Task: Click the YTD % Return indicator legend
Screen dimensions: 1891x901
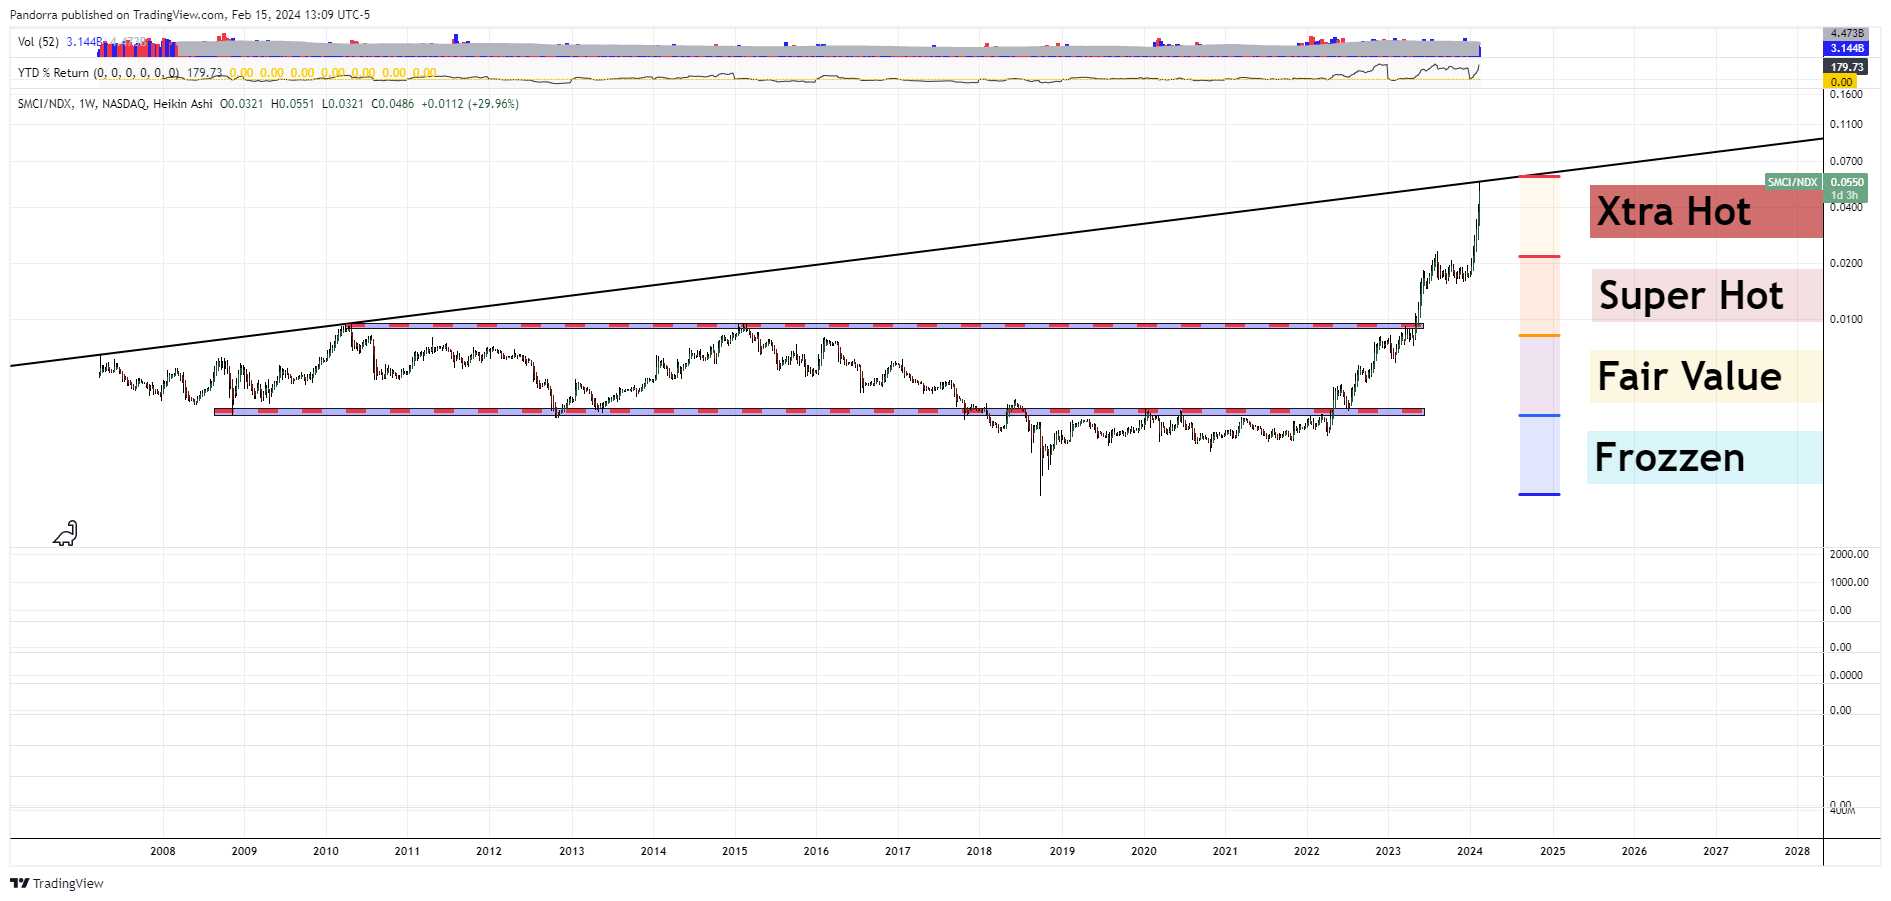Action: click(99, 73)
